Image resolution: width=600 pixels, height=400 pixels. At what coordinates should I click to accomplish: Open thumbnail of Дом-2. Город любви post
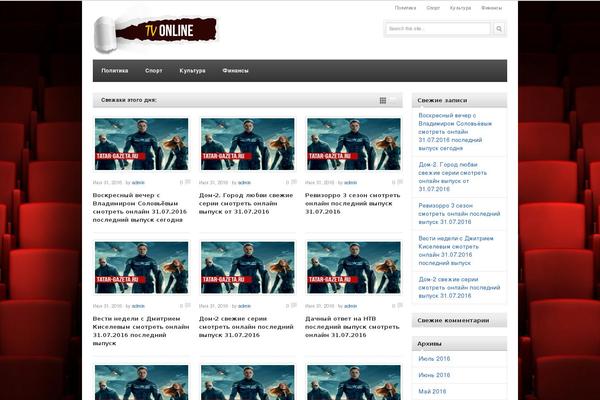pos(248,144)
